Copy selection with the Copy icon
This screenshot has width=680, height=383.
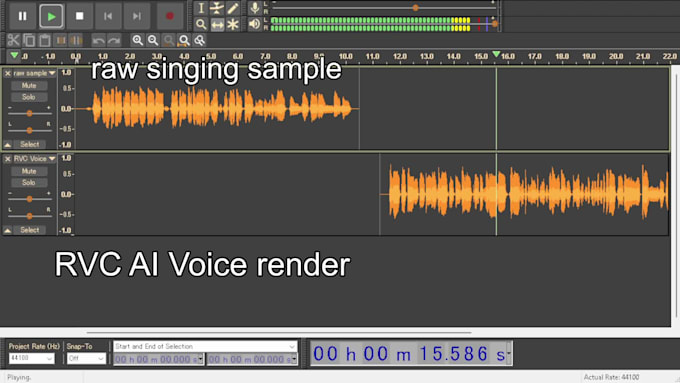(29, 40)
